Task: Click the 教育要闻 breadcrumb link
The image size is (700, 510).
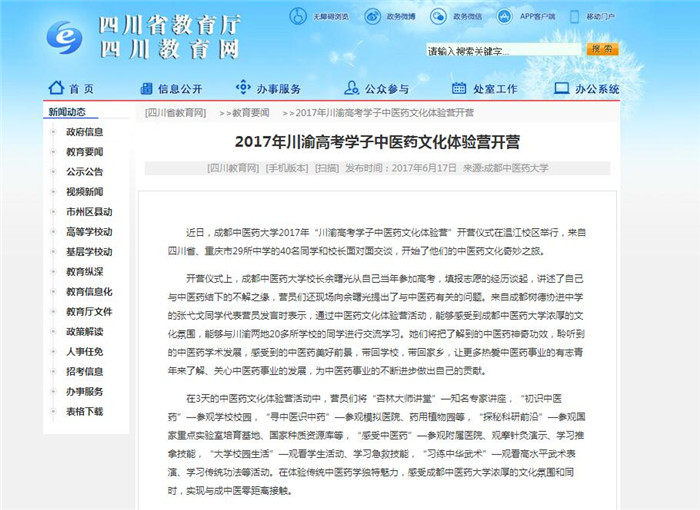Action: (x=245, y=113)
